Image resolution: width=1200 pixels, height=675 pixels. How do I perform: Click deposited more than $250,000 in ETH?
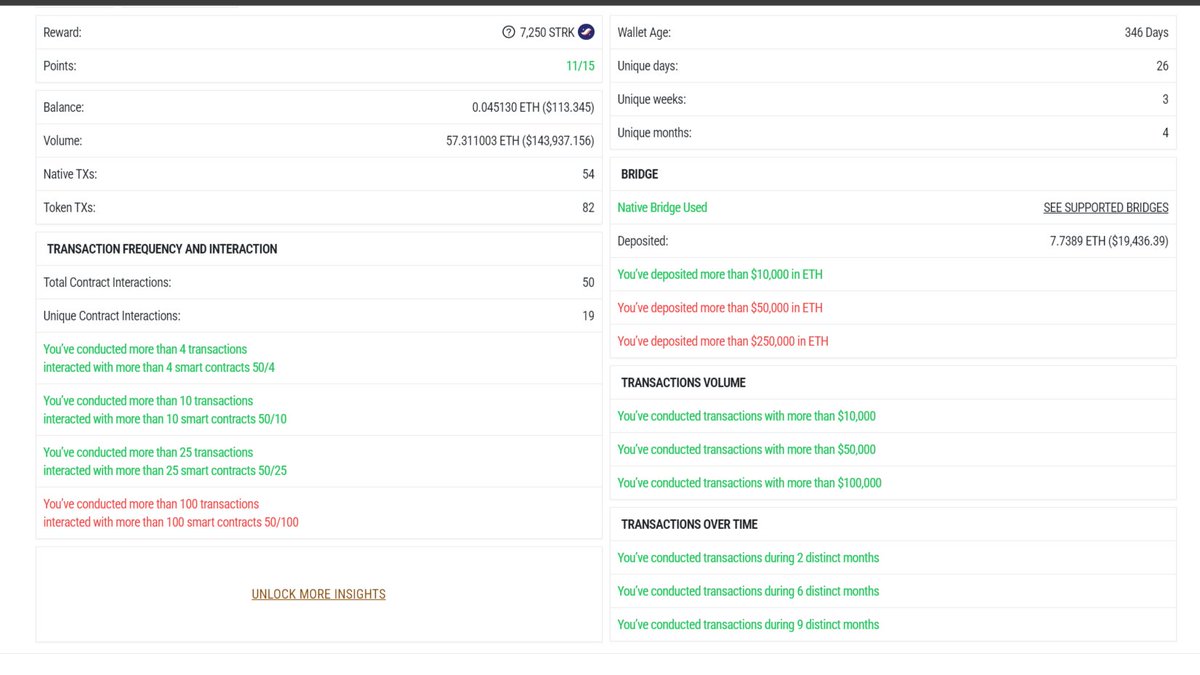pos(723,341)
